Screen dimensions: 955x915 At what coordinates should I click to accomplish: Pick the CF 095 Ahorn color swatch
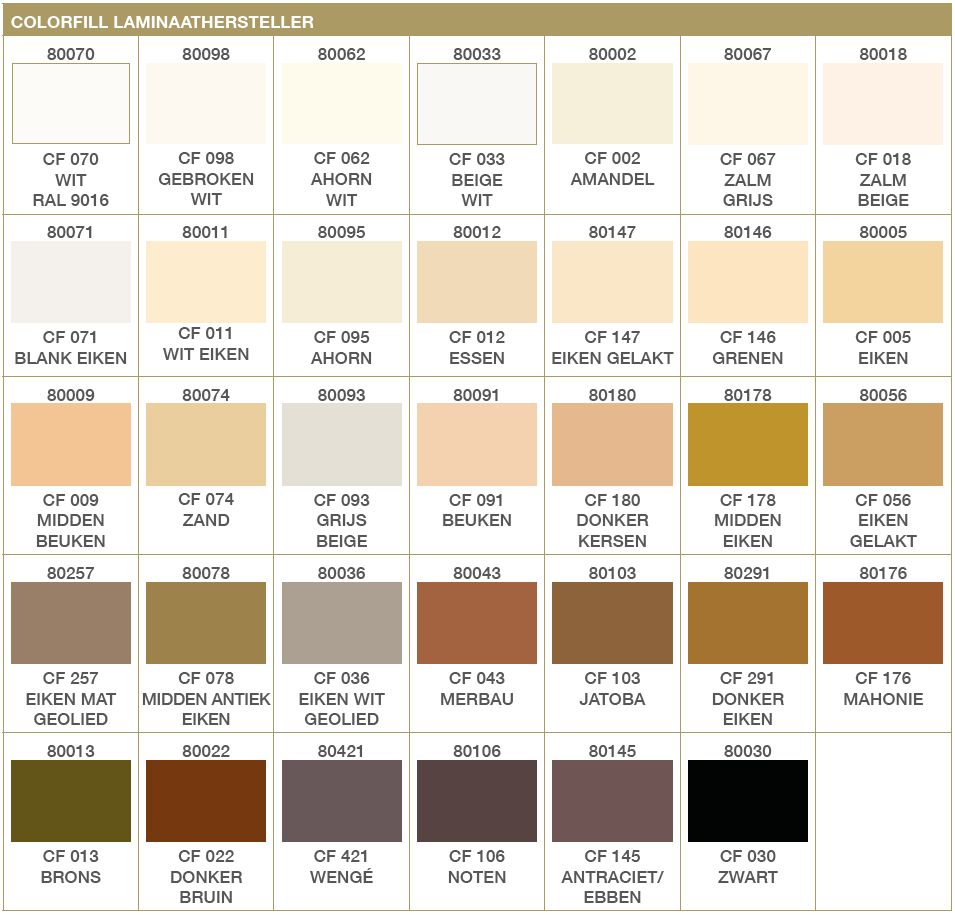(342, 282)
